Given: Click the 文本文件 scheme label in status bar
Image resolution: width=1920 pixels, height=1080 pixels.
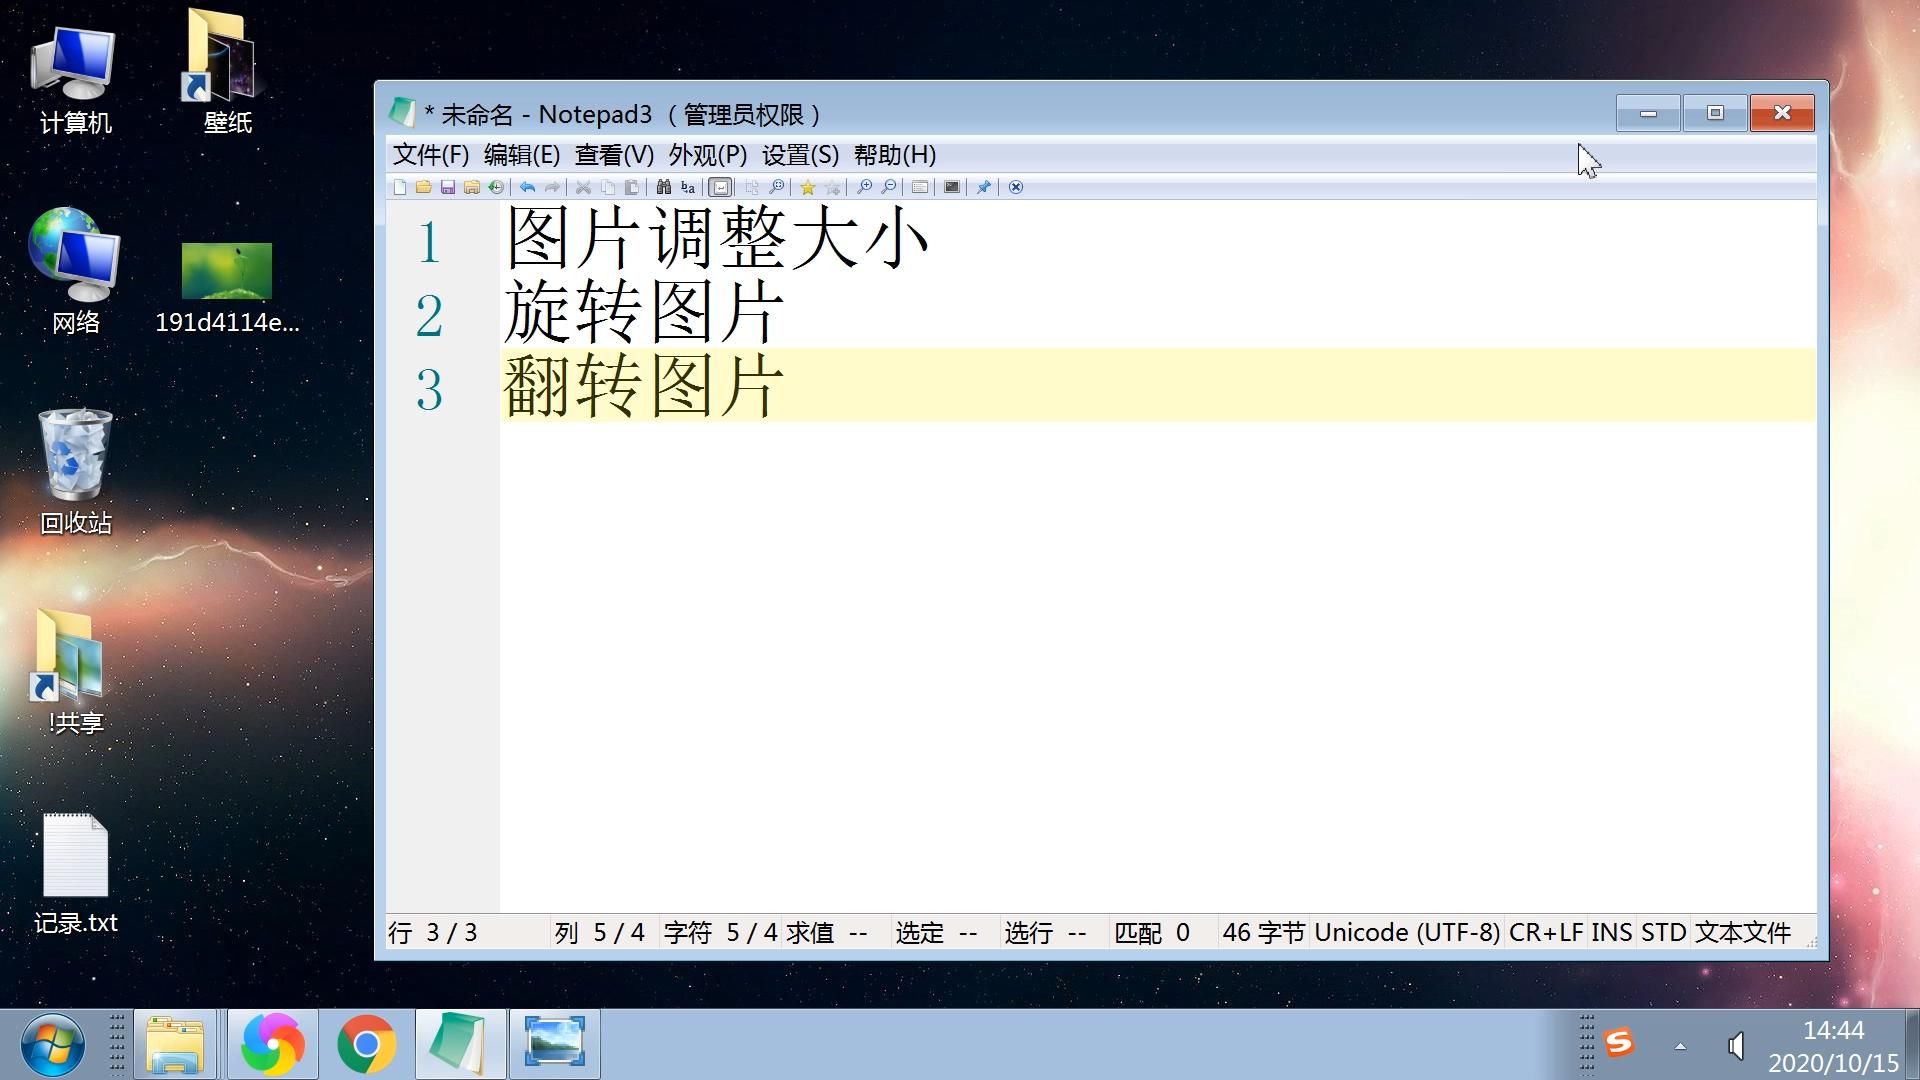Looking at the screenshot, I should click(1742, 933).
